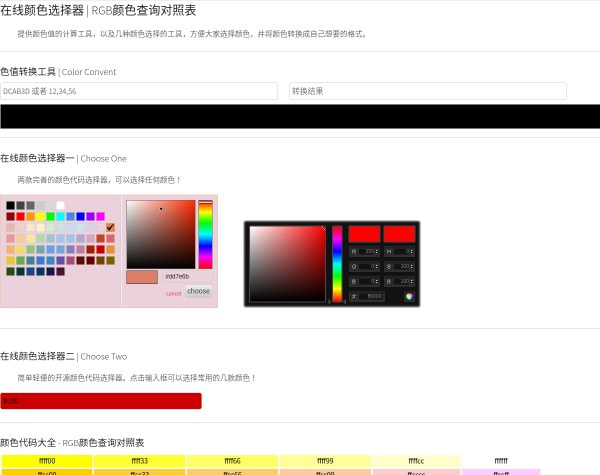The width and height of the screenshot is (600, 475).
Task: Click the checkmarked swatch in the palette
Action: [x=110, y=227]
